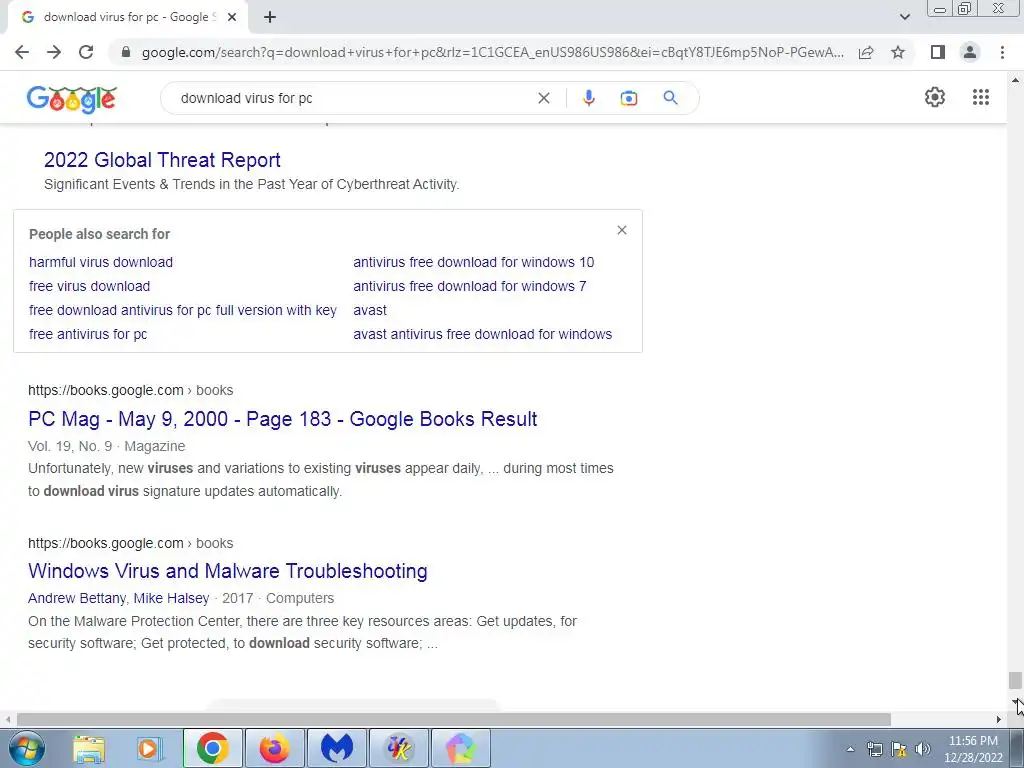View site information via the lock icon
Screen dimensions: 1024x768
[x=126, y=52]
